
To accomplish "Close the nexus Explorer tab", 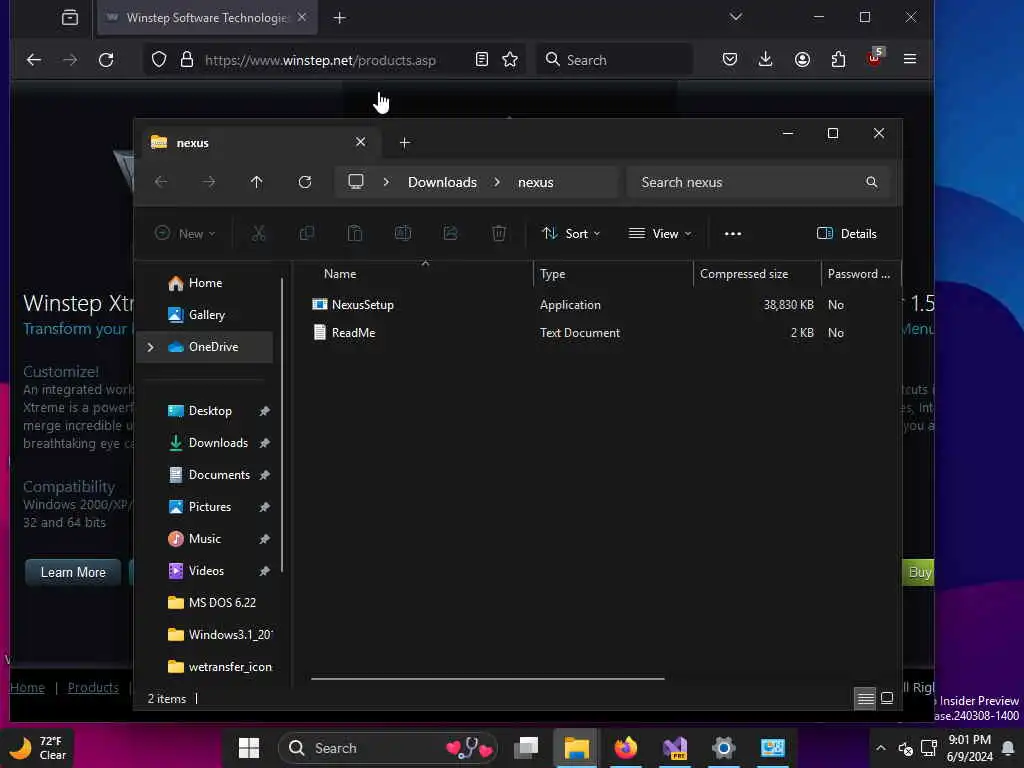I will [360, 142].
